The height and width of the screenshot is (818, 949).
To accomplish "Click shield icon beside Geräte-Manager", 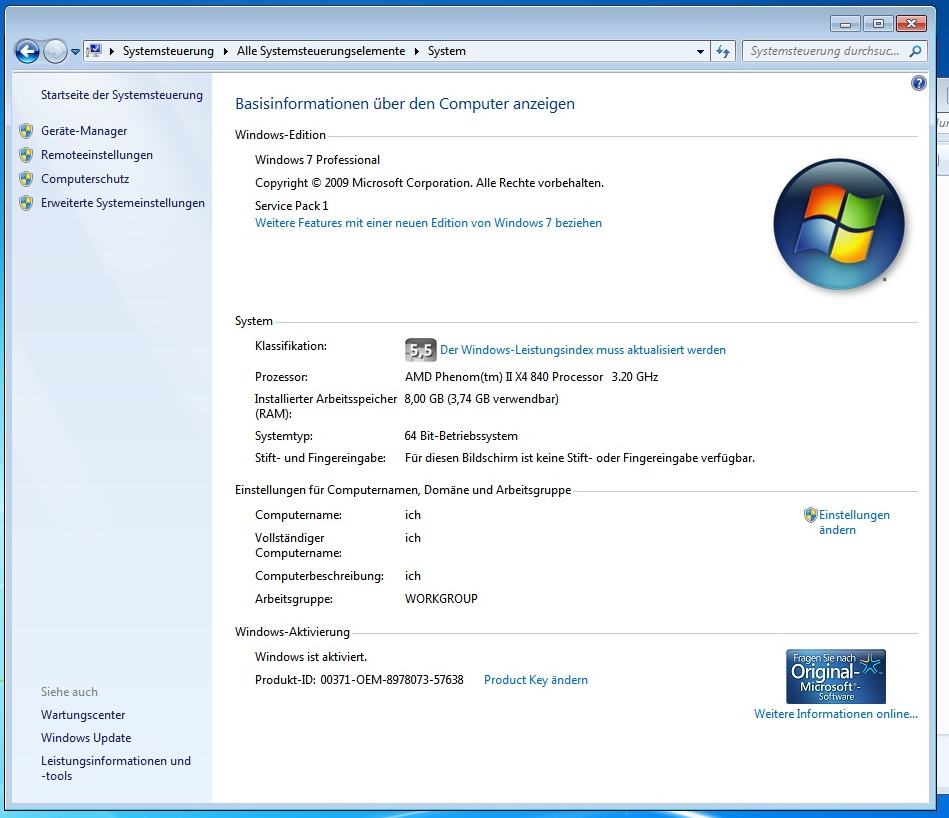I will pyautogui.click(x=26, y=131).
